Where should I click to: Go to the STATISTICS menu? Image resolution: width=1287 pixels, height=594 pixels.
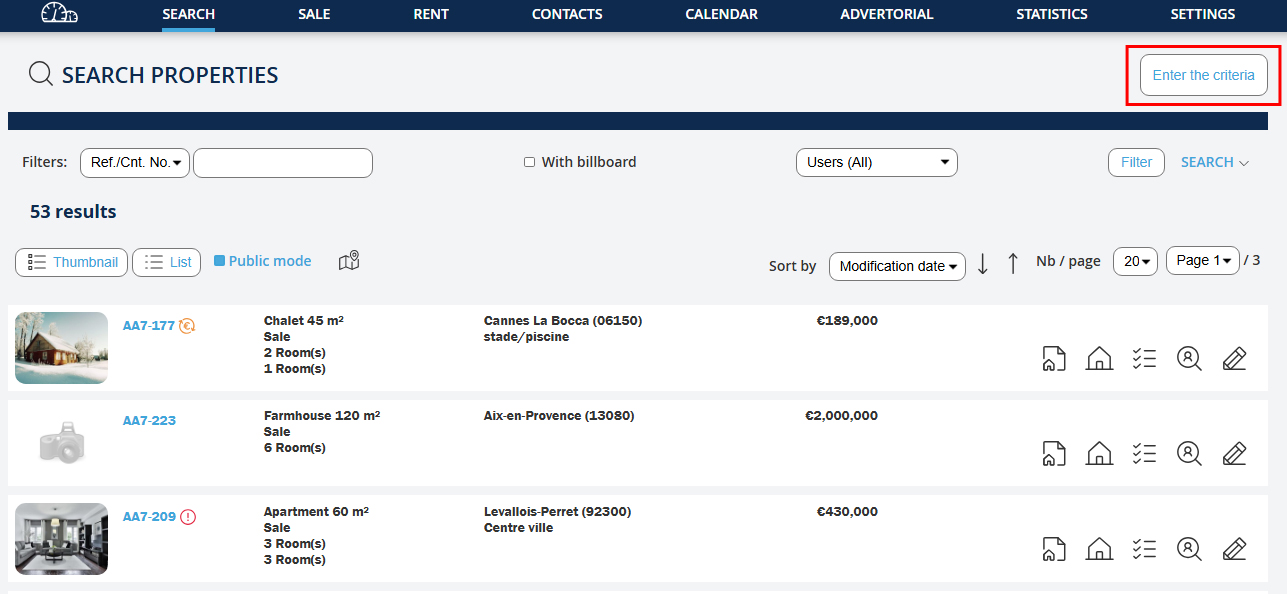[1051, 14]
